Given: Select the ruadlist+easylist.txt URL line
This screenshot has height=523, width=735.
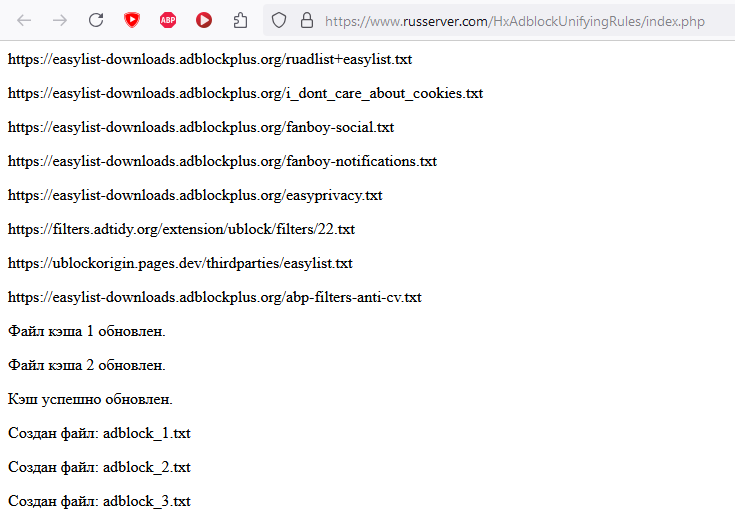Looking at the screenshot, I should click(210, 60).
